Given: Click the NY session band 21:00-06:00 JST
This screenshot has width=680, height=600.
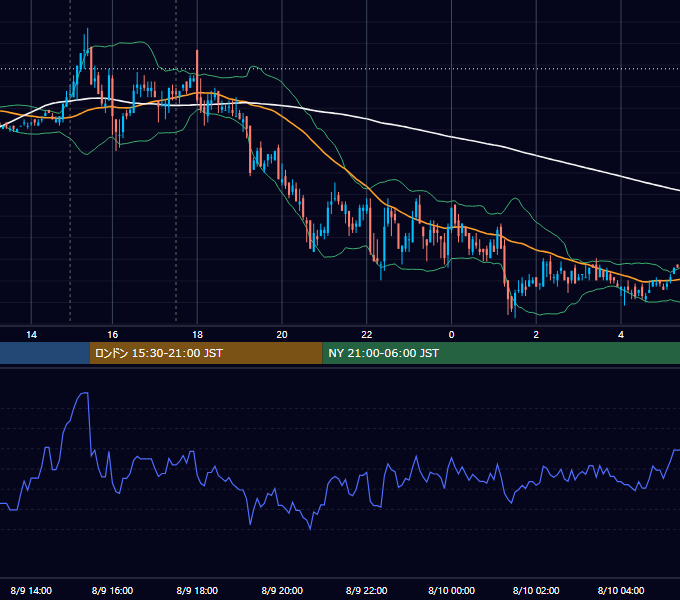Looking at the screenshot, I should coord(501,353).
